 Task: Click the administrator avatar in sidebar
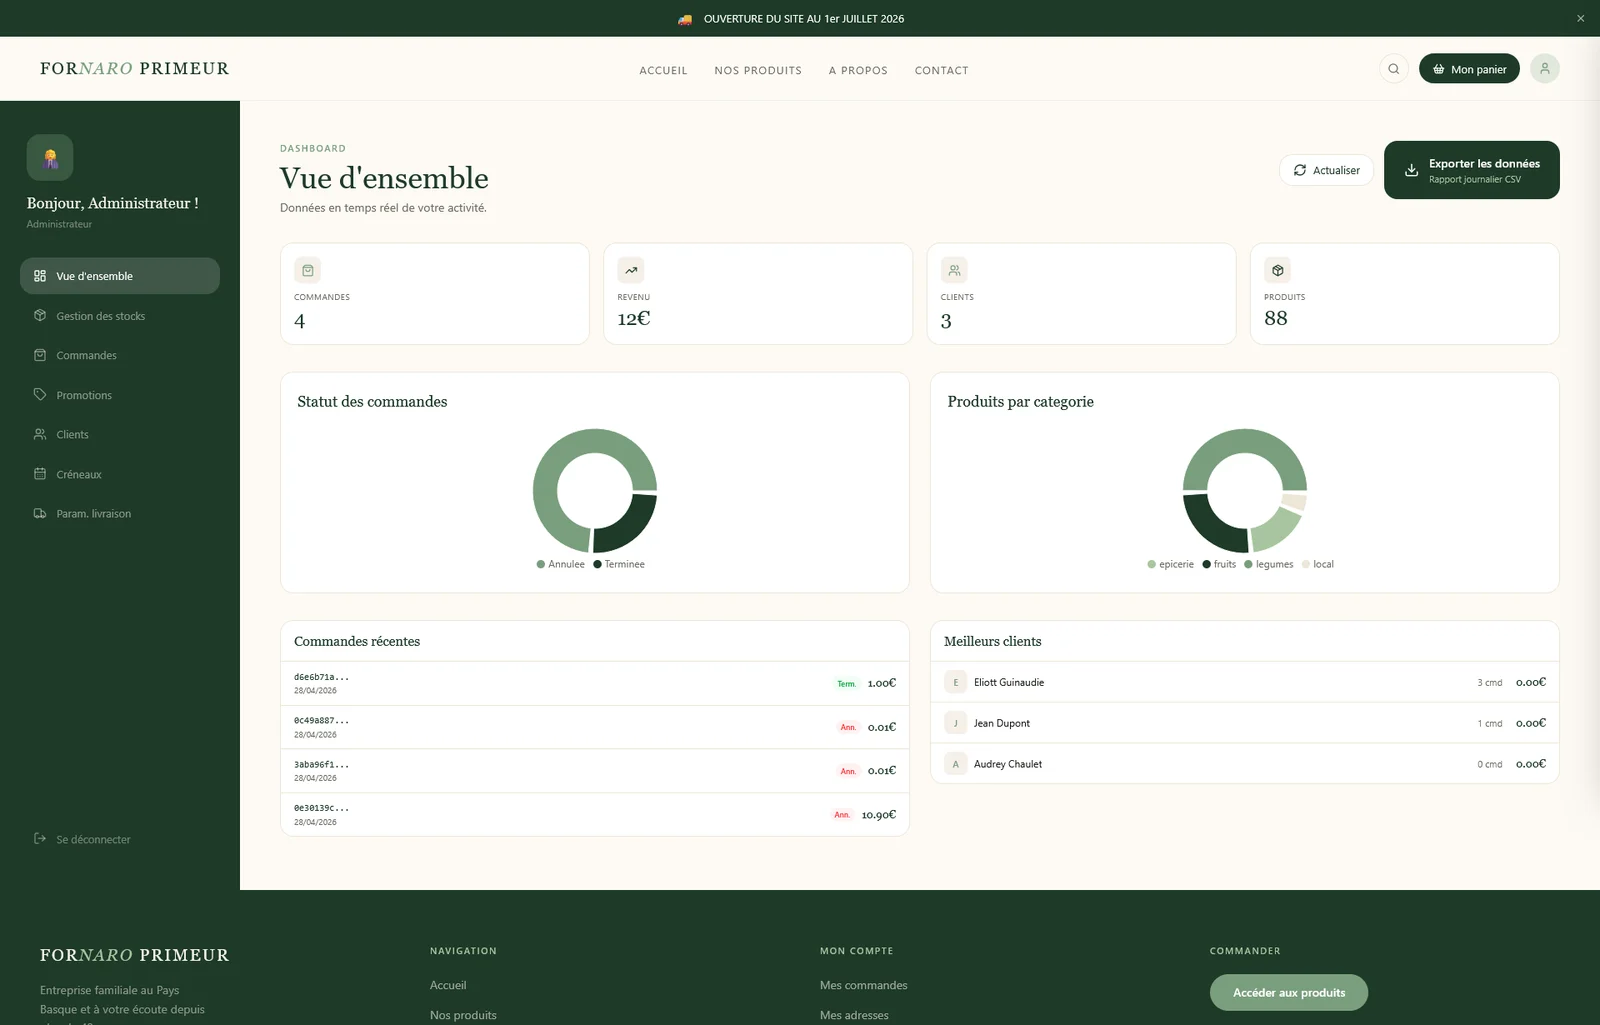50,157
